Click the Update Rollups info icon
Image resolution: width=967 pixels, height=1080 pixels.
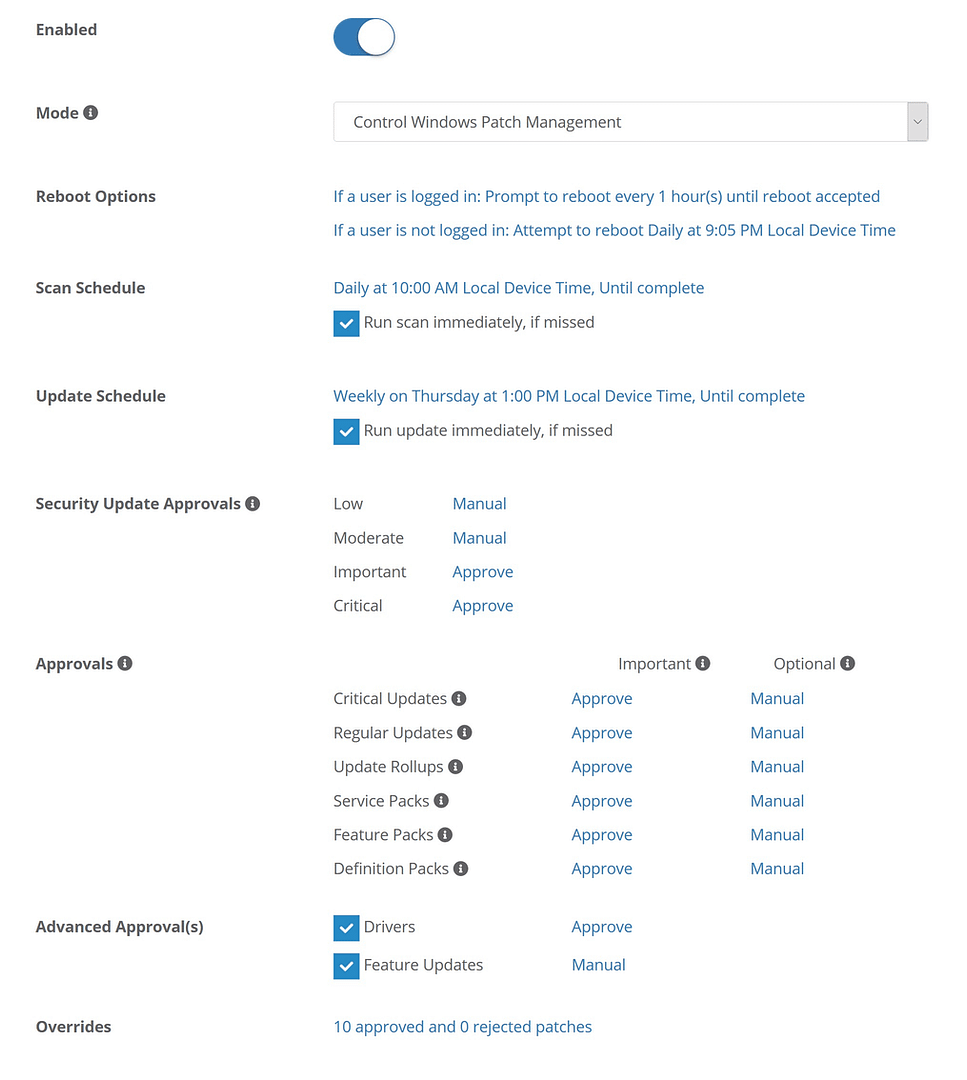[x=454, y=766]
